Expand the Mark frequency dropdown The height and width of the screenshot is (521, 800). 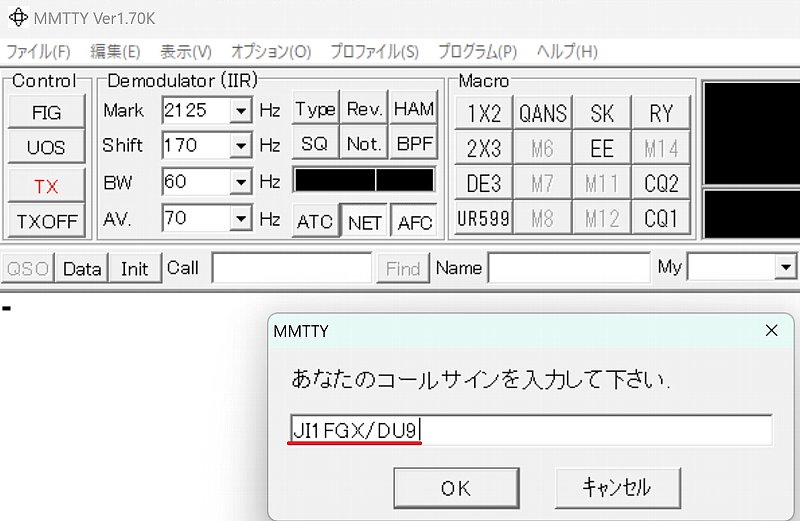tap(240, 110)
